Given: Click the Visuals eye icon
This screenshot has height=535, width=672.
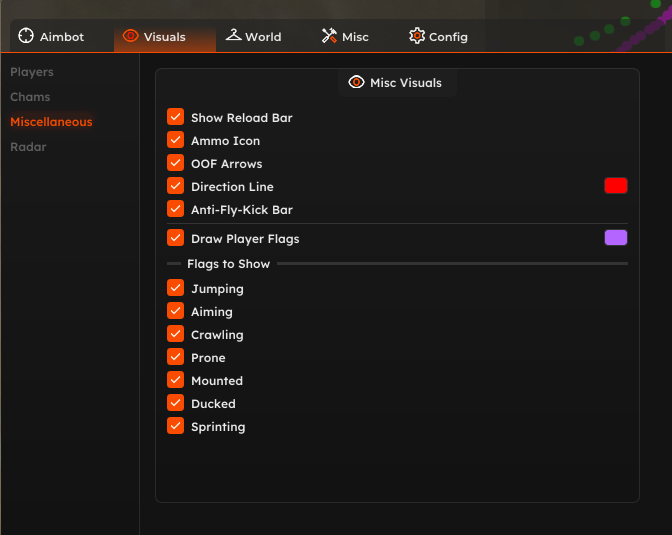Looking at the screenshot, I should 131,36.
